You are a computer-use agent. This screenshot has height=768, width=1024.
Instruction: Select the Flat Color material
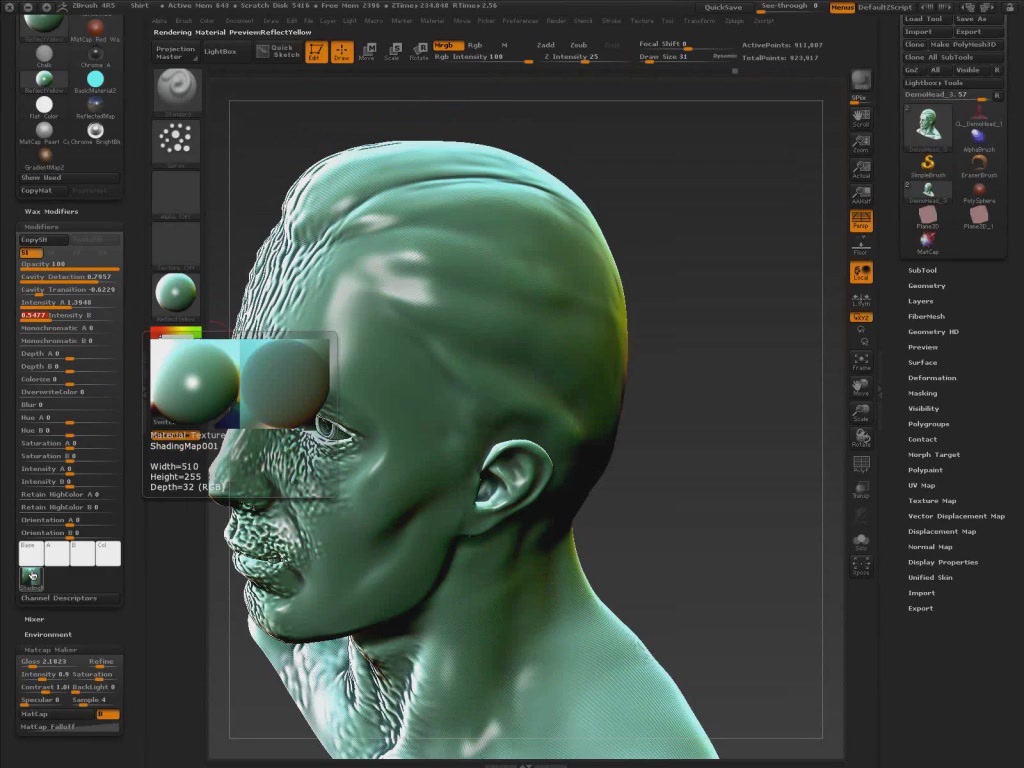[44, 107]
